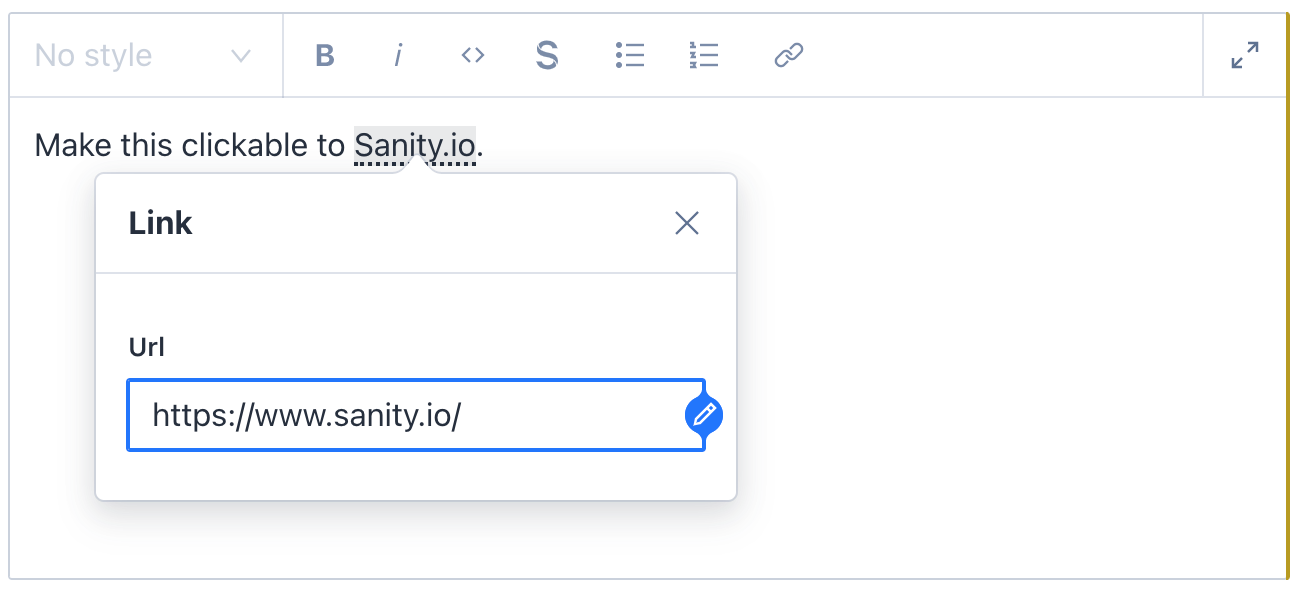Viewport: 1302px width, 596px height.
Task: Select the inline code formatting icon
Action: [x=471, y=55]
